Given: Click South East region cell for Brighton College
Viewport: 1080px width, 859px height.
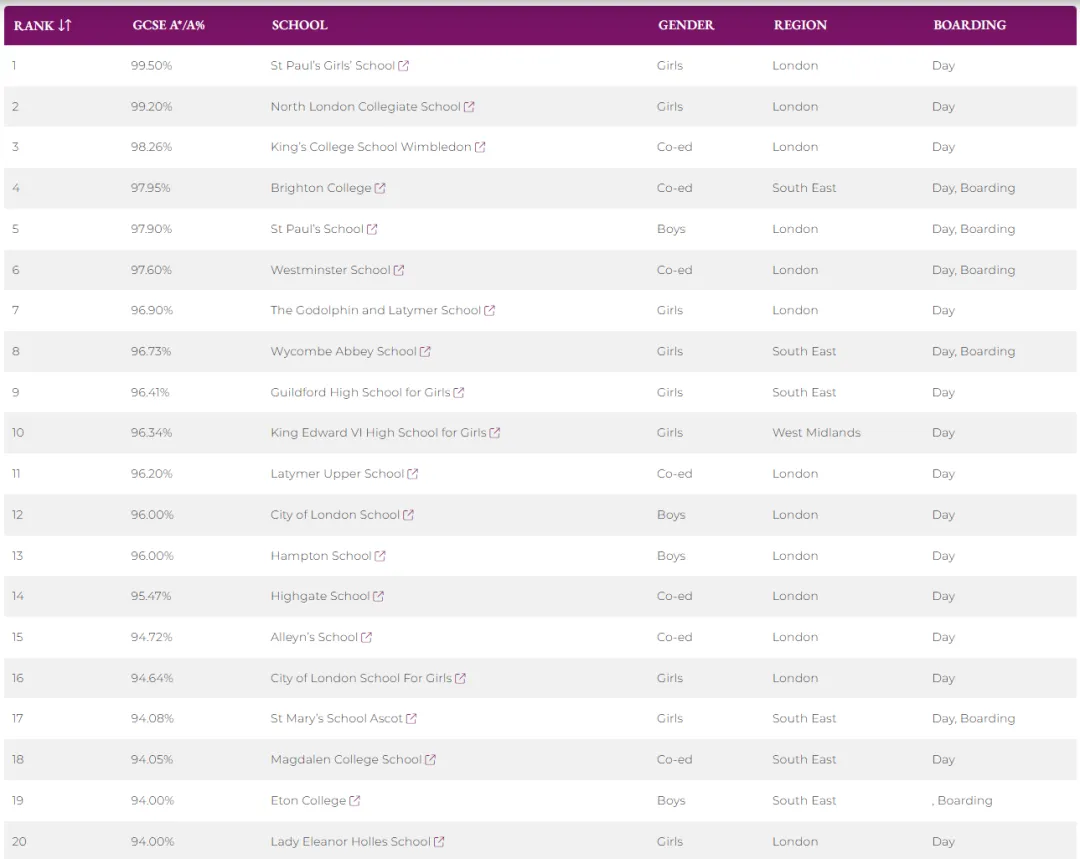Looking at the screenshot, I should pyautogui.click(x=804, y=188).
